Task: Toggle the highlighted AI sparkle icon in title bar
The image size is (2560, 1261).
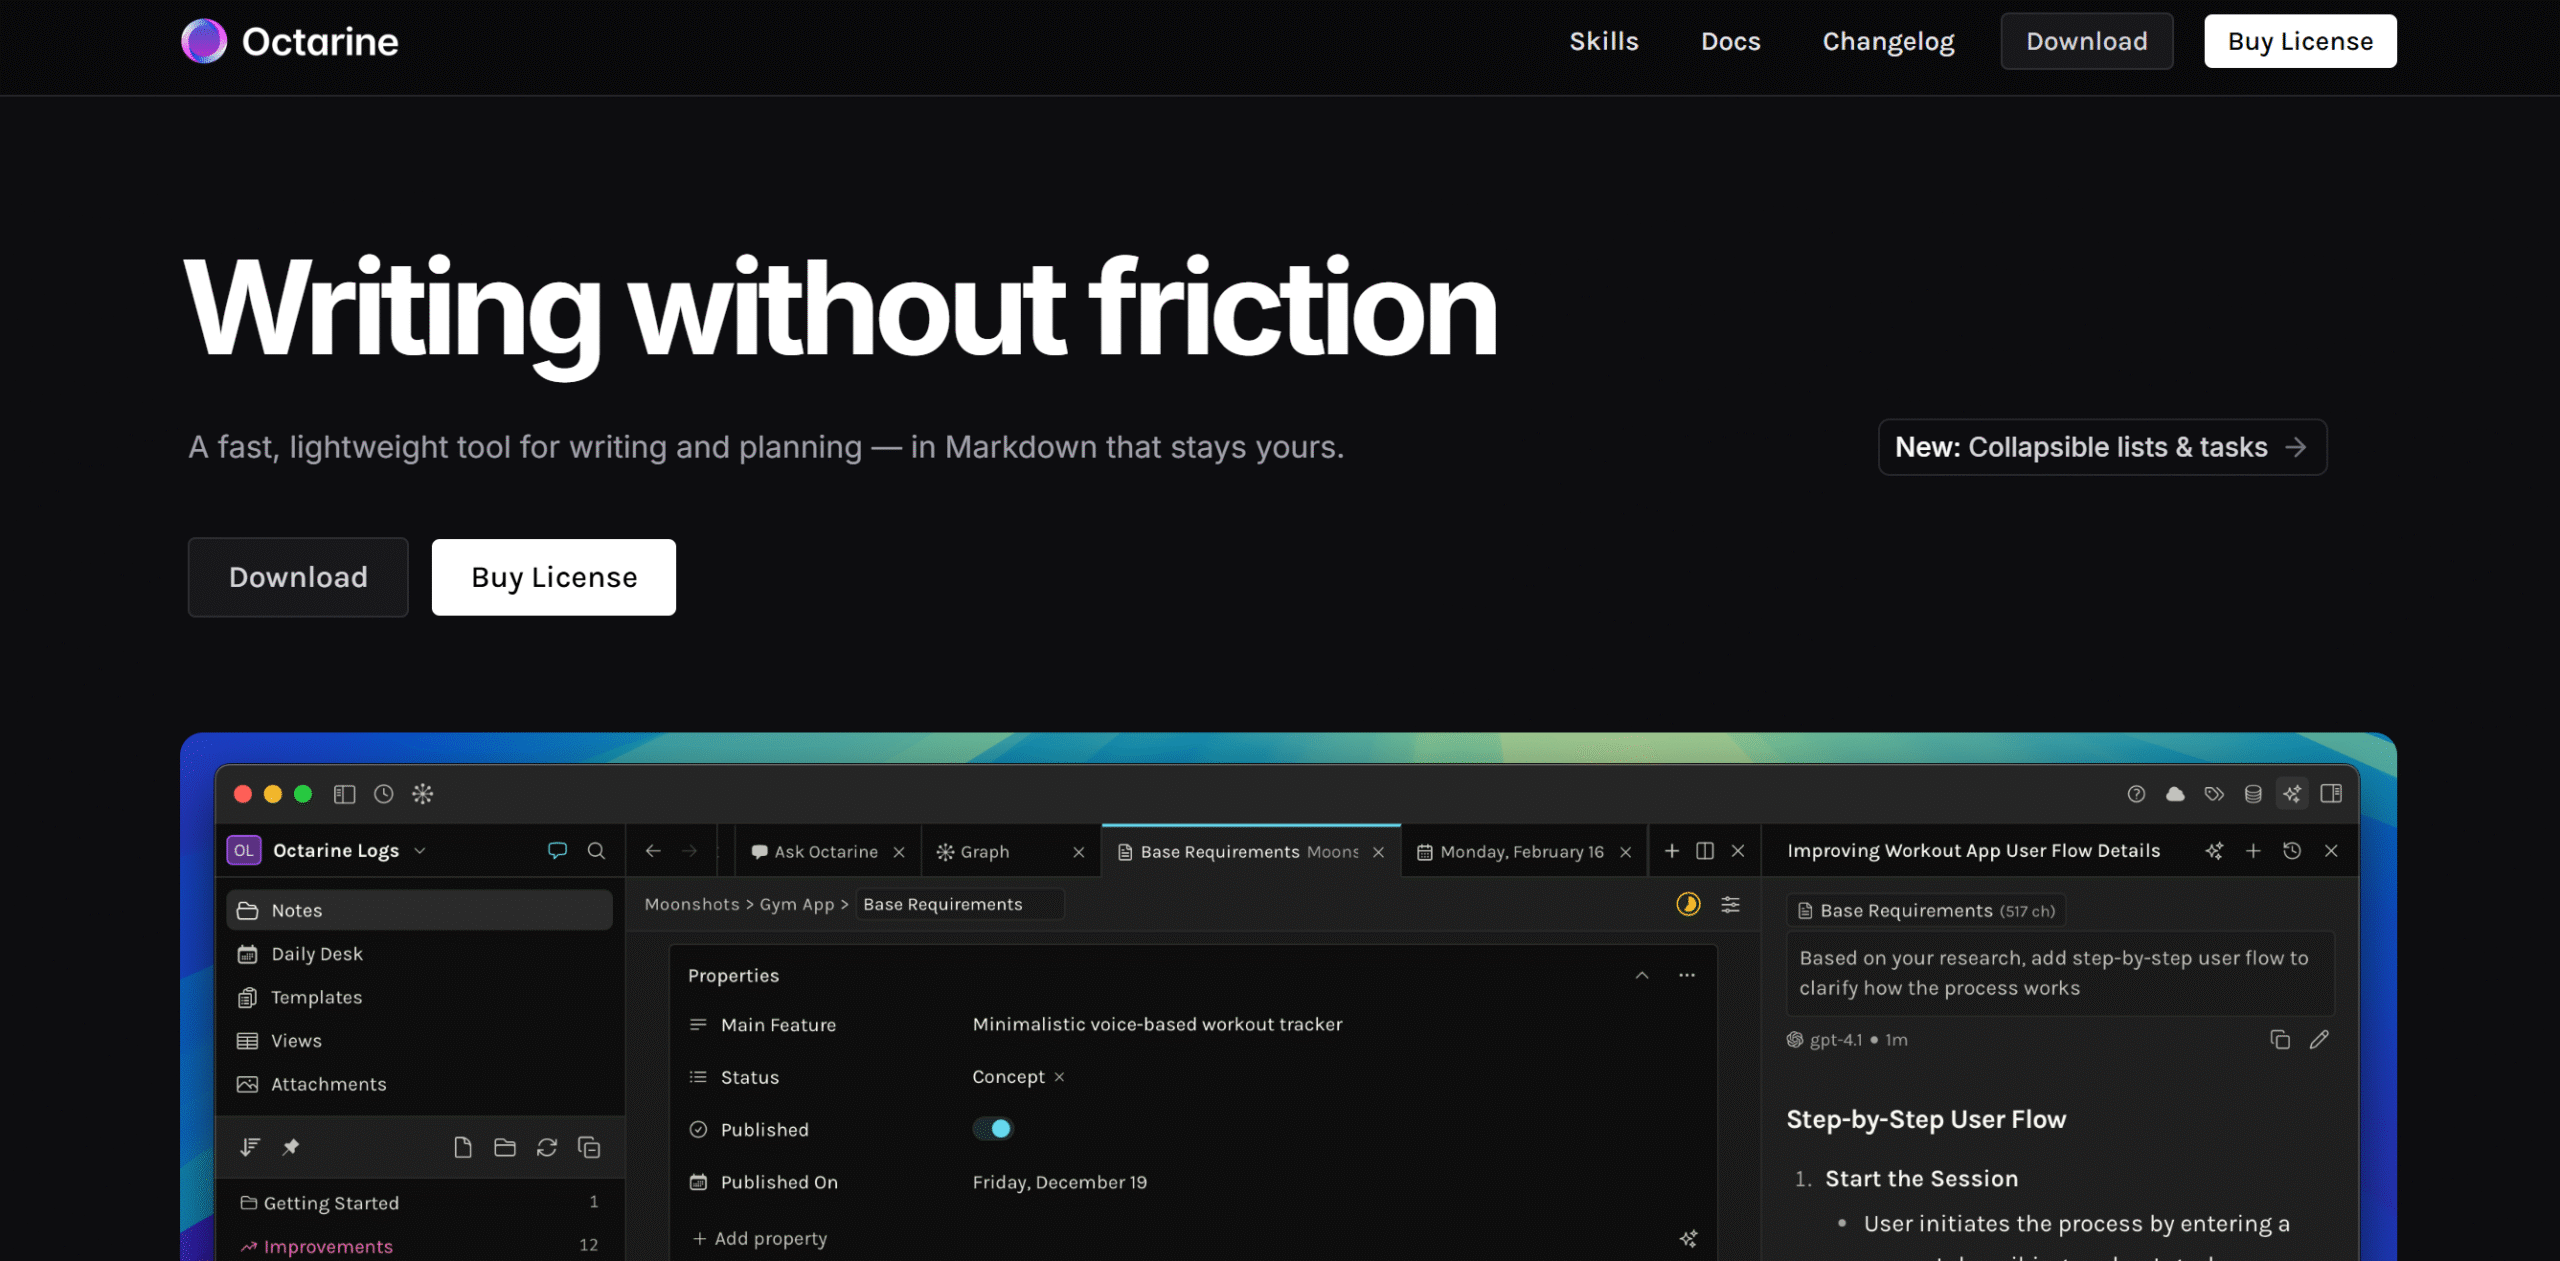Action: point(2292,794)
